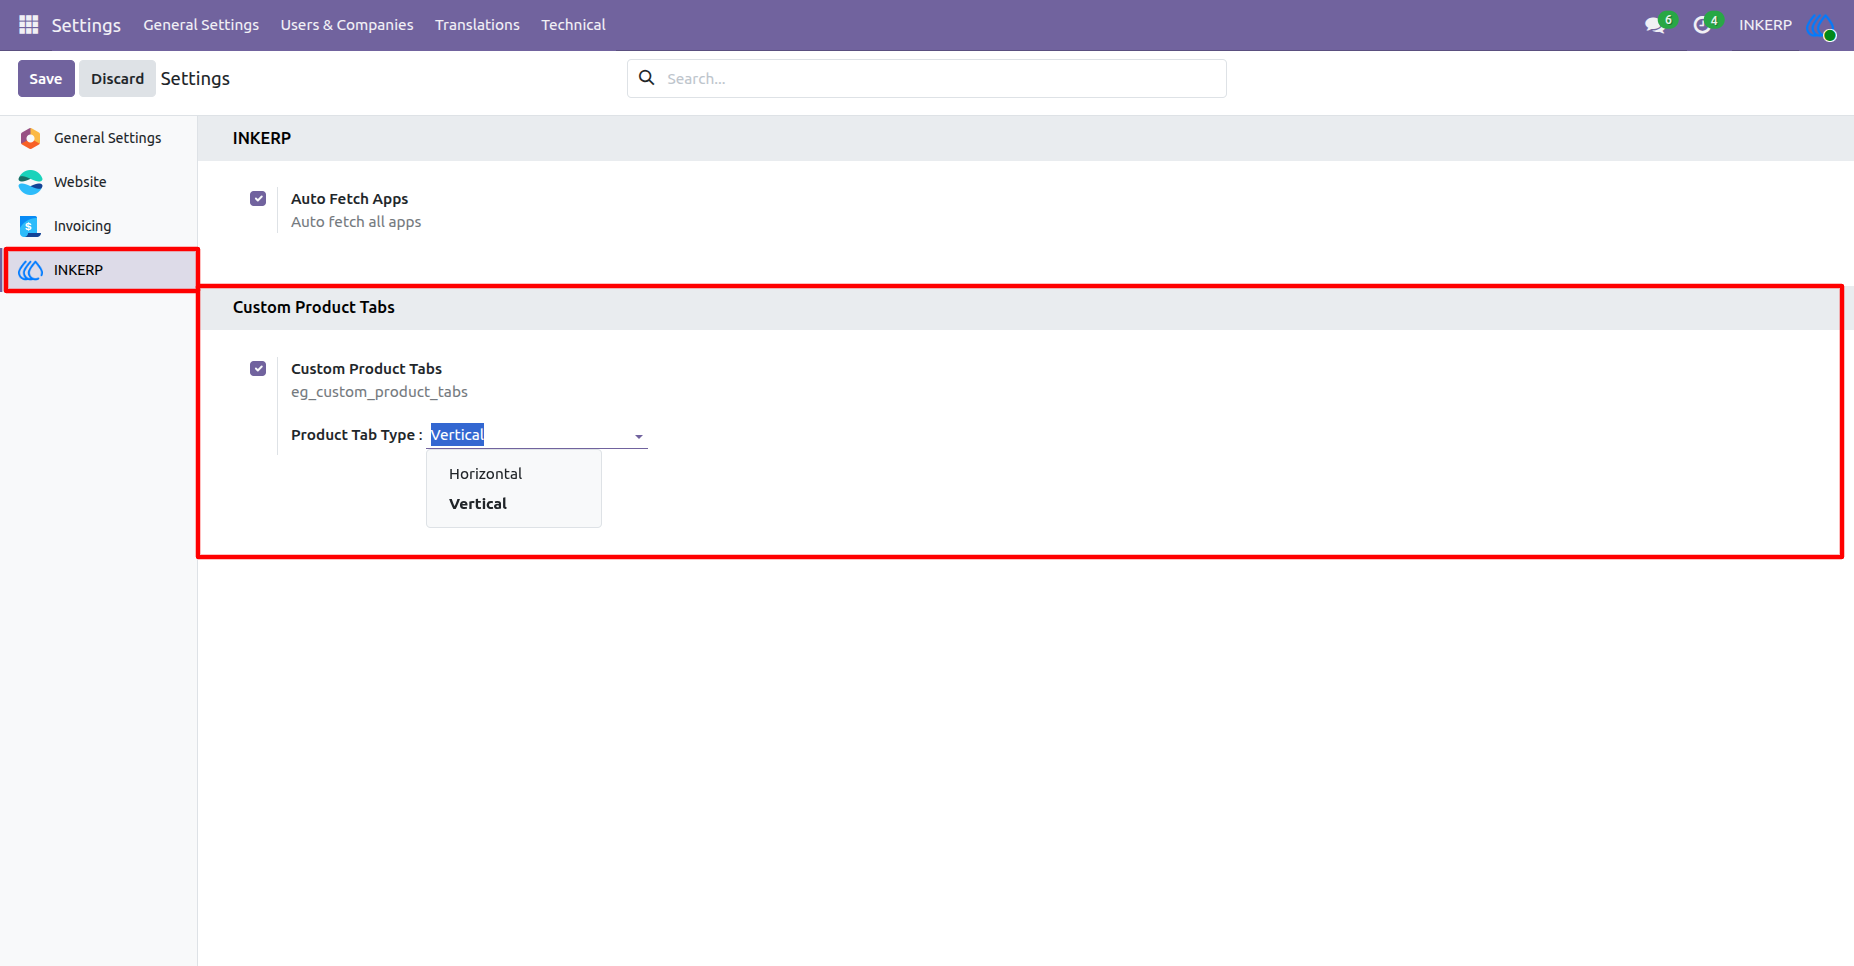Click the 'Auto Fetch Apps' label
Image resolution: width=1854 pixels, height=966 pixels.
[x=349, y=199]
